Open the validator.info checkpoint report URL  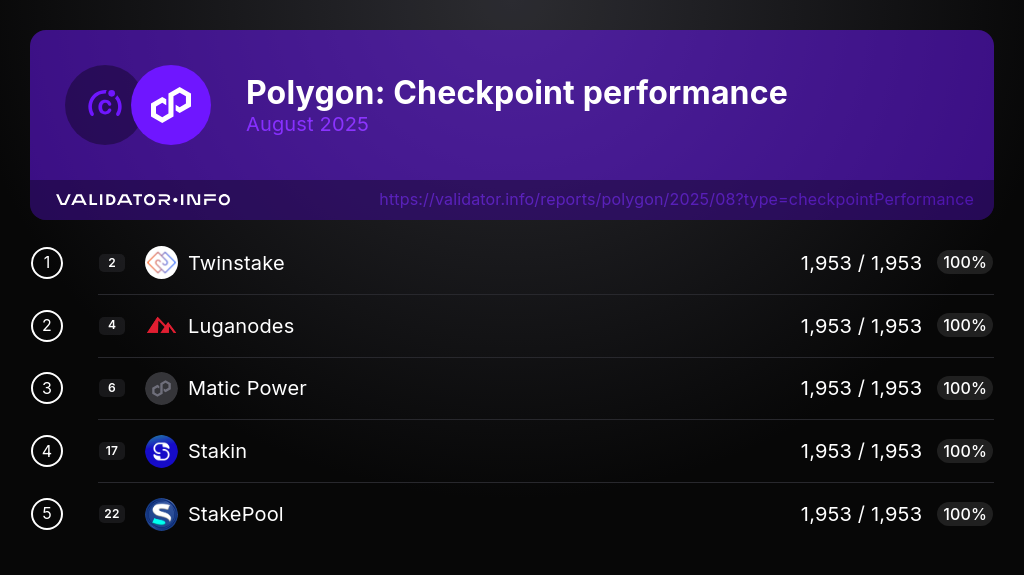tap(676, 200)
